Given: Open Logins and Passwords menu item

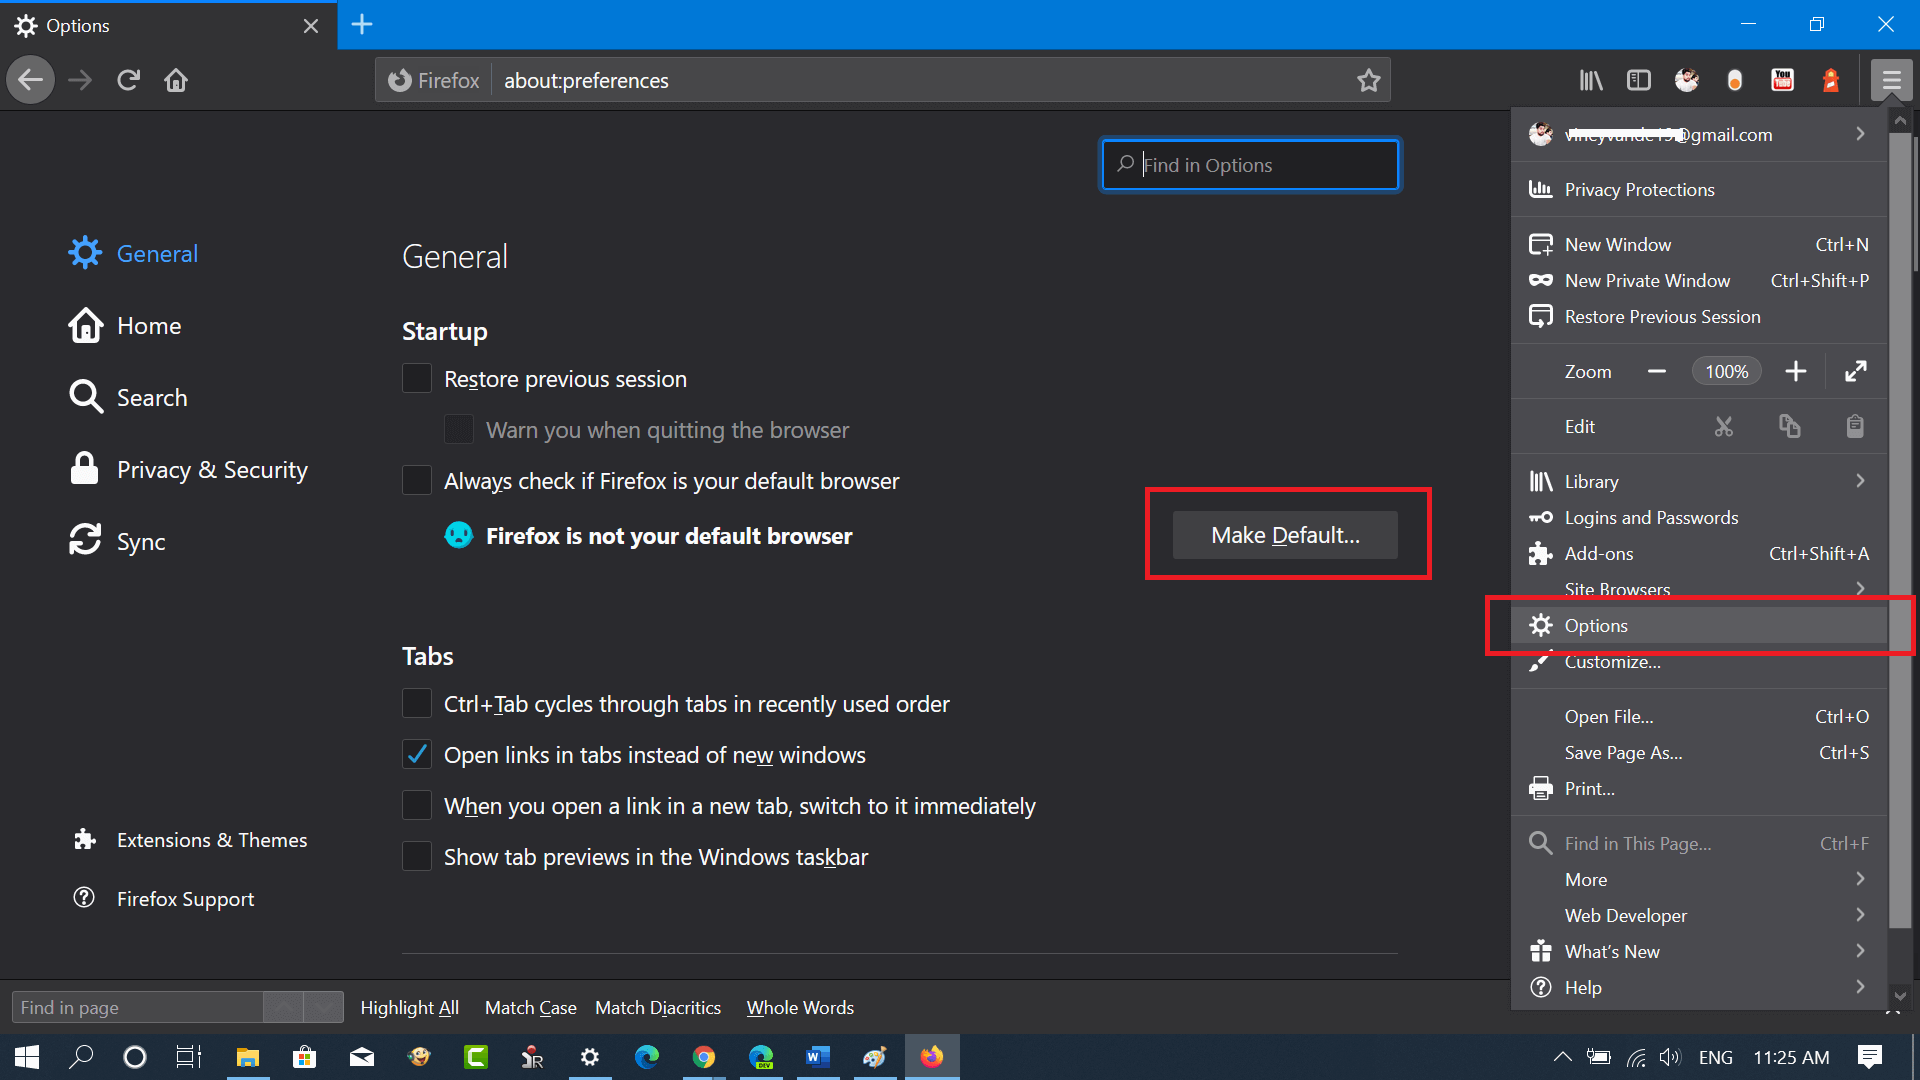Looking at the screenshot, I should point(1699,518).
